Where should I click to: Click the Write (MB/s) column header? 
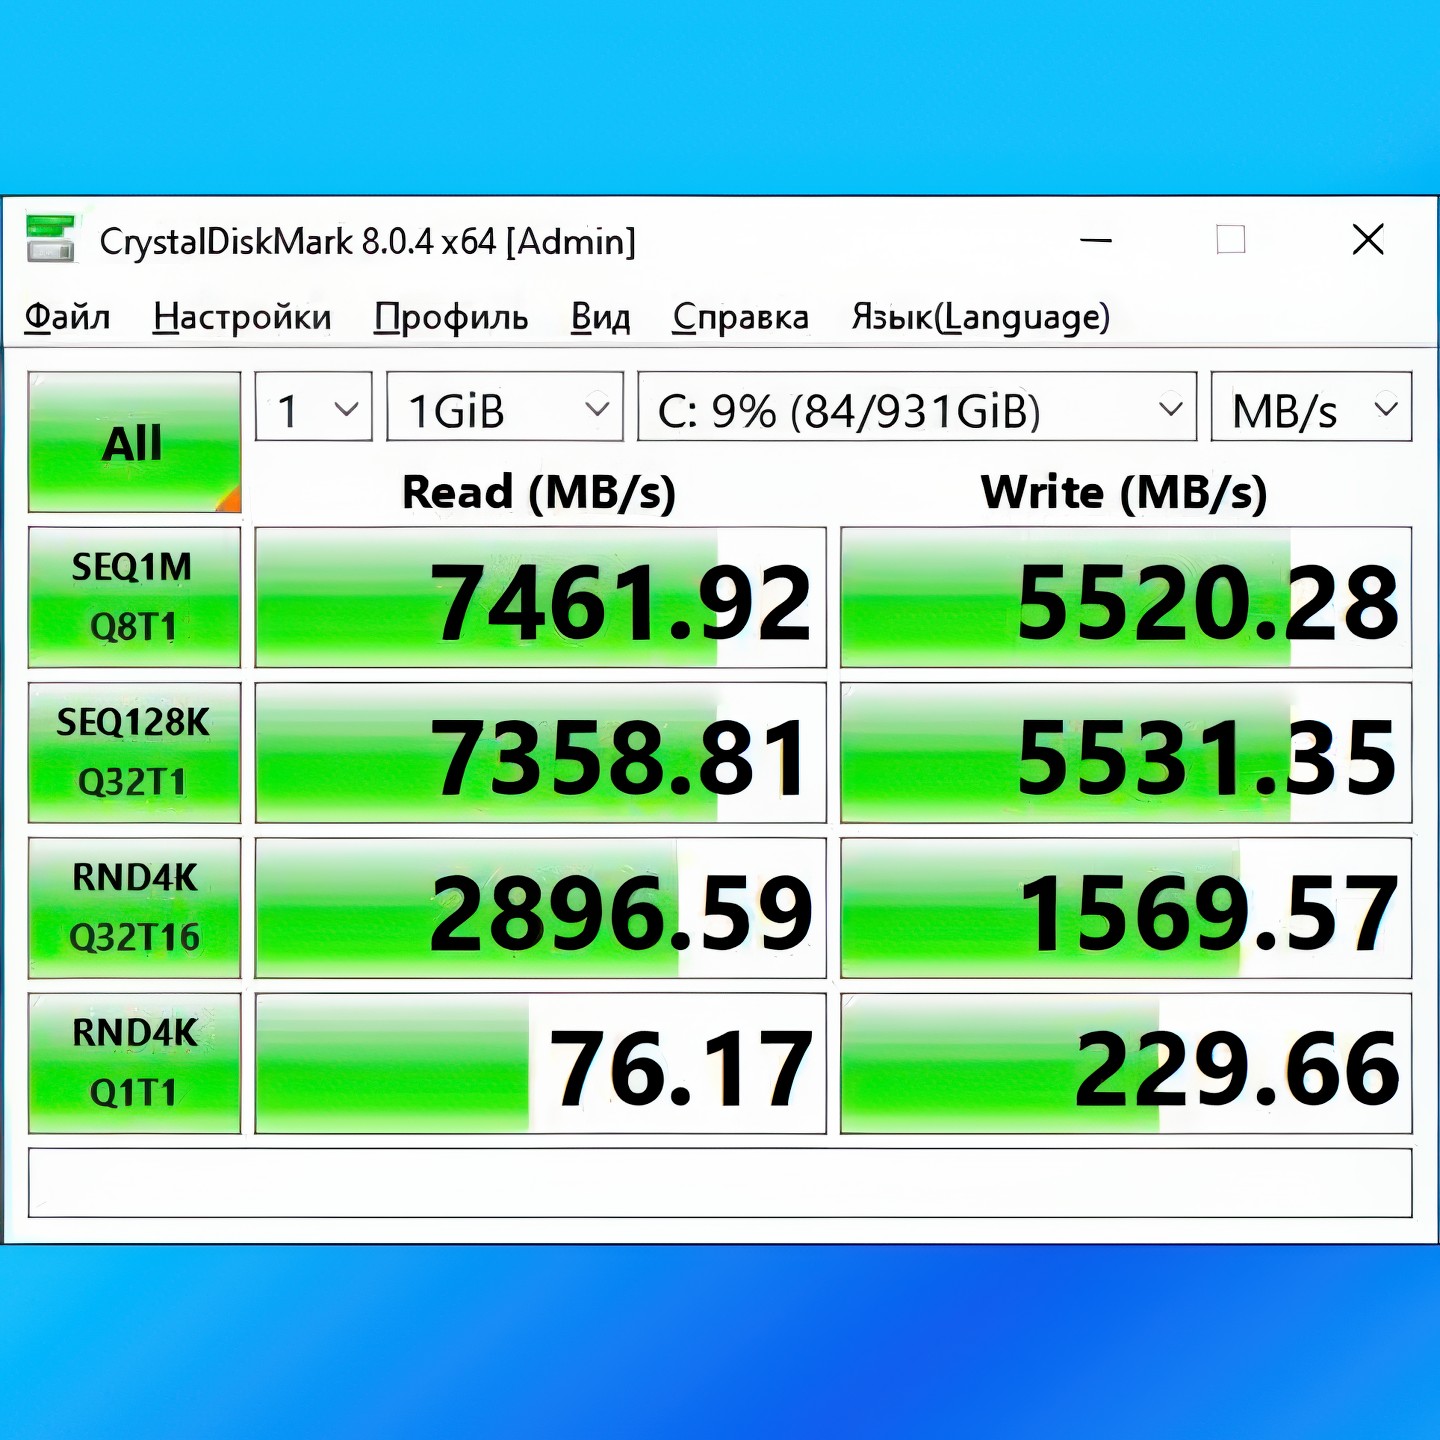(x=1124, y=492)
